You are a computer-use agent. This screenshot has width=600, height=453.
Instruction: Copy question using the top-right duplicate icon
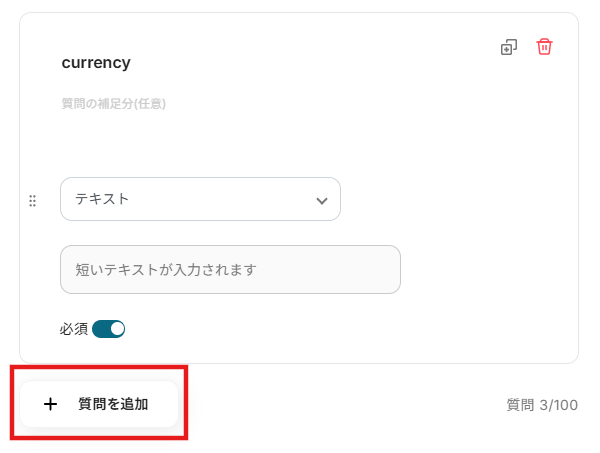[509, 47]
